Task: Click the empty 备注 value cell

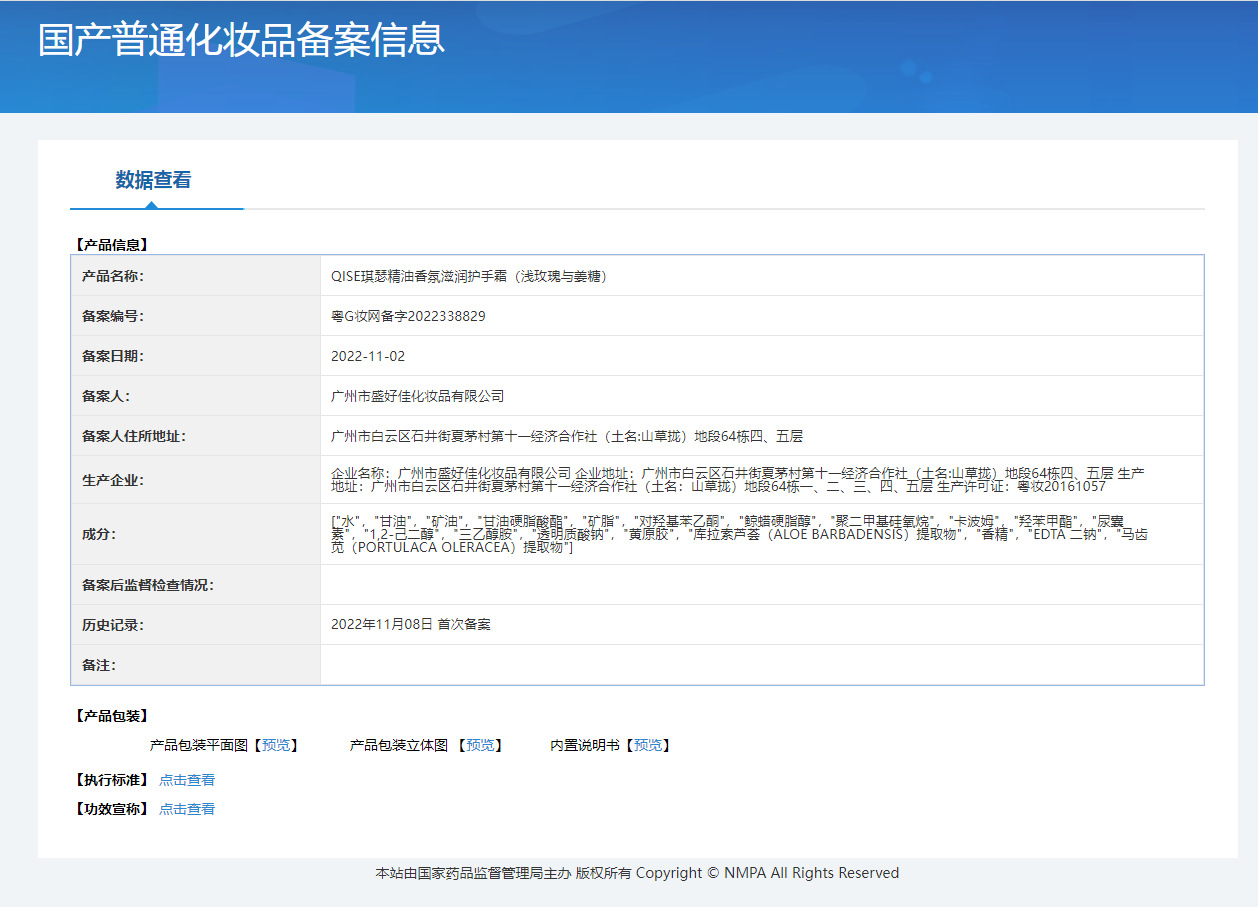Action: tap(761, 665)
